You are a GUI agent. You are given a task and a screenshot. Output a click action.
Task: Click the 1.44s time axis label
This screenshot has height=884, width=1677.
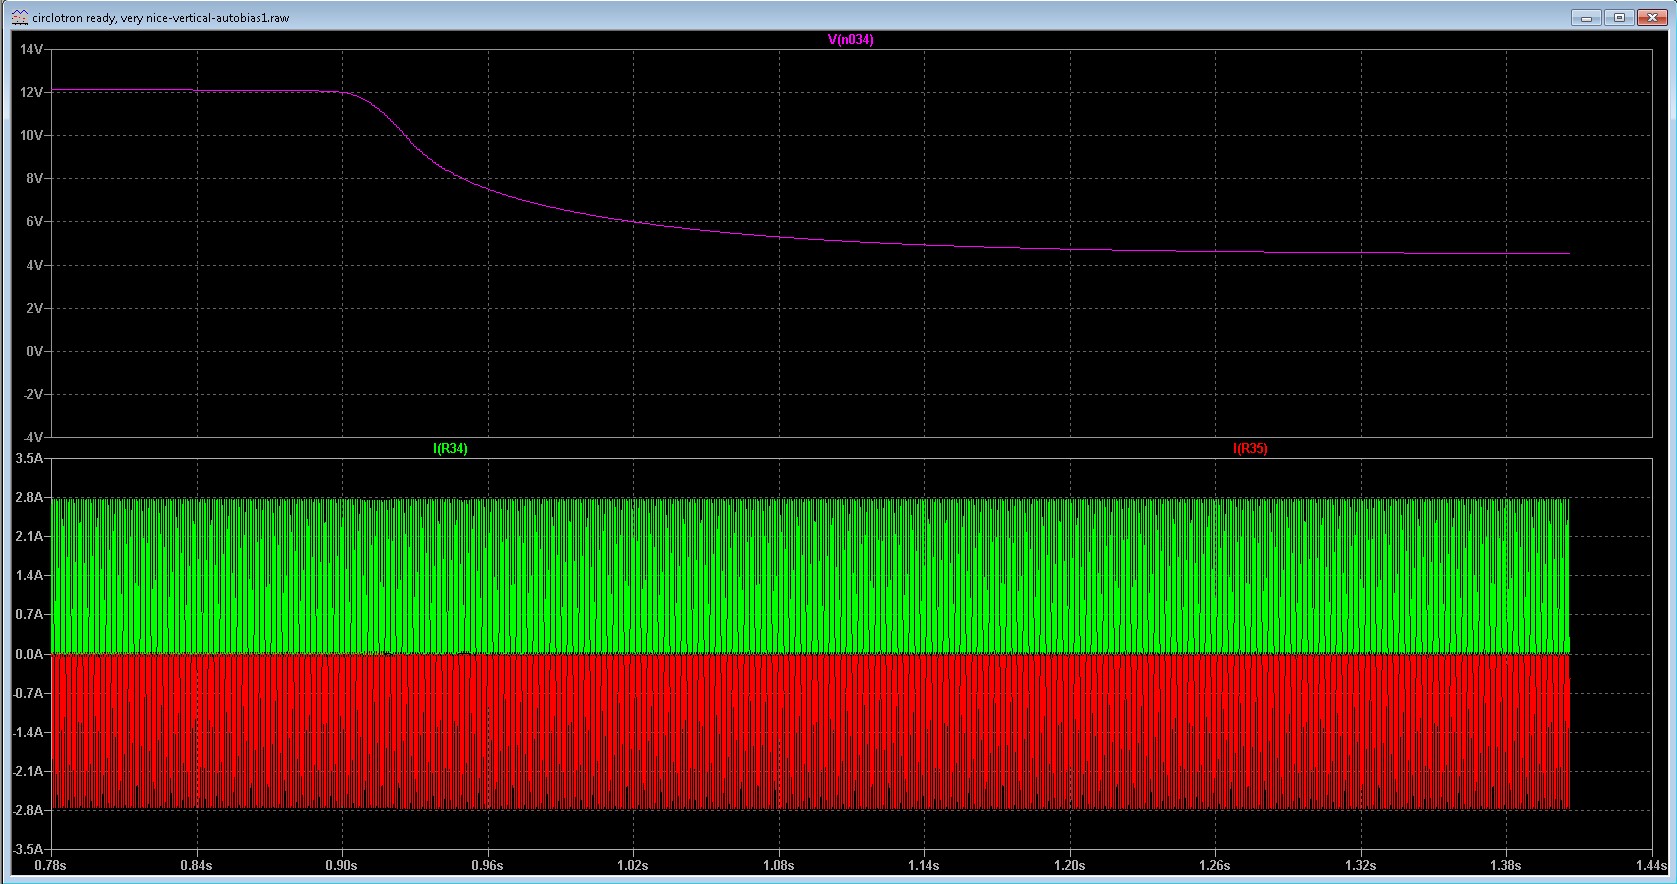pos(1651,865)
